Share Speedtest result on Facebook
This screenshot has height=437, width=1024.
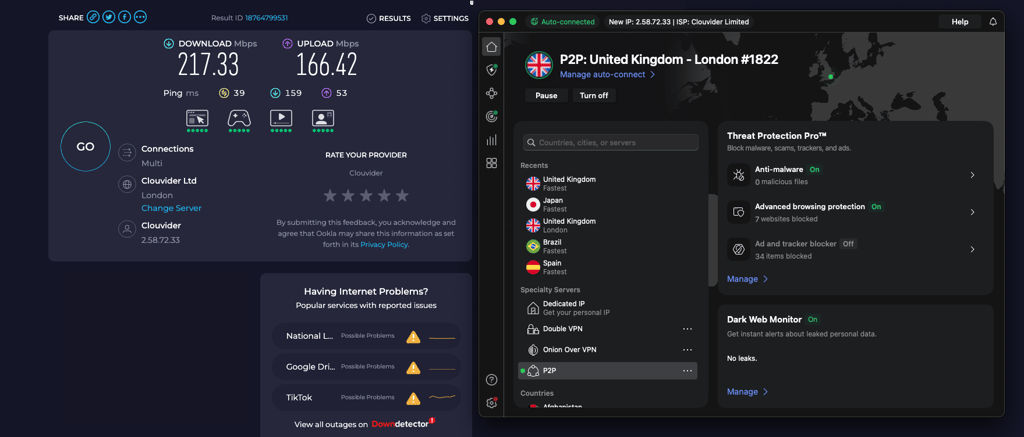125,17
